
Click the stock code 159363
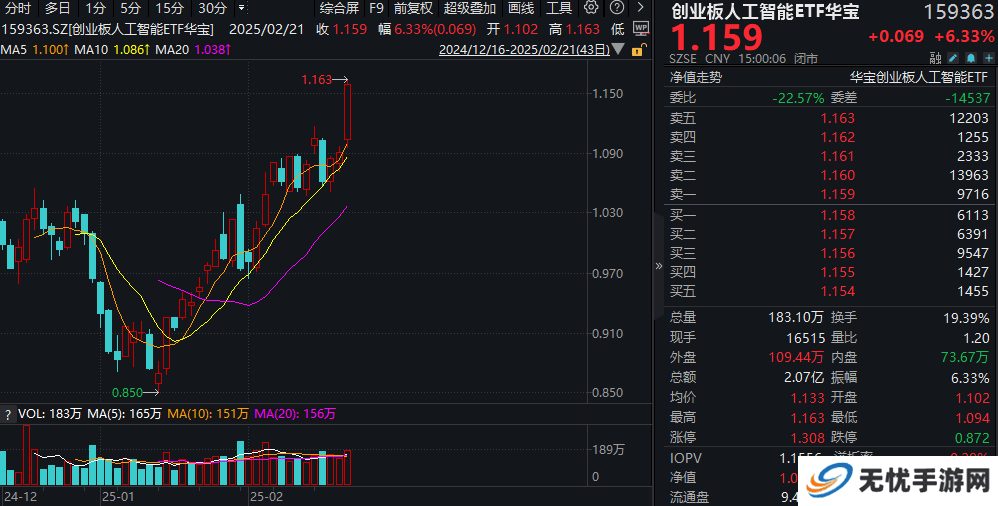click(x=960, y=12)
